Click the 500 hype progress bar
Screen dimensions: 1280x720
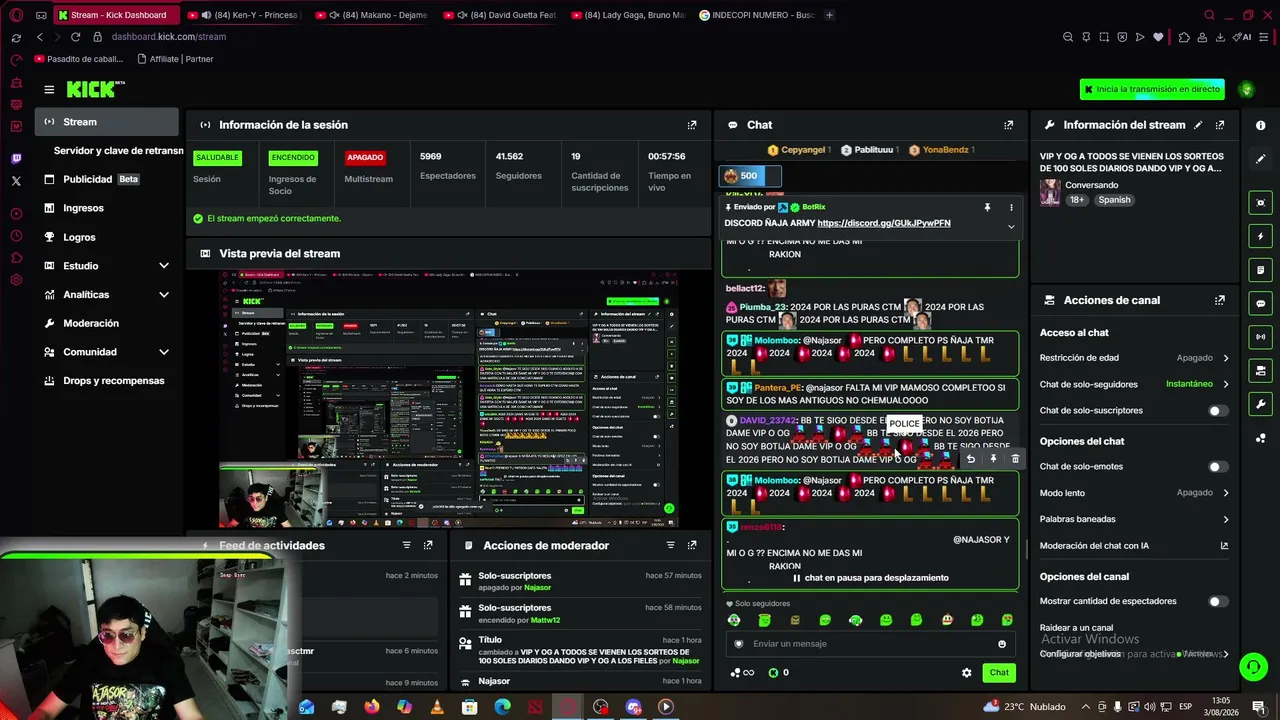(751, 176)
